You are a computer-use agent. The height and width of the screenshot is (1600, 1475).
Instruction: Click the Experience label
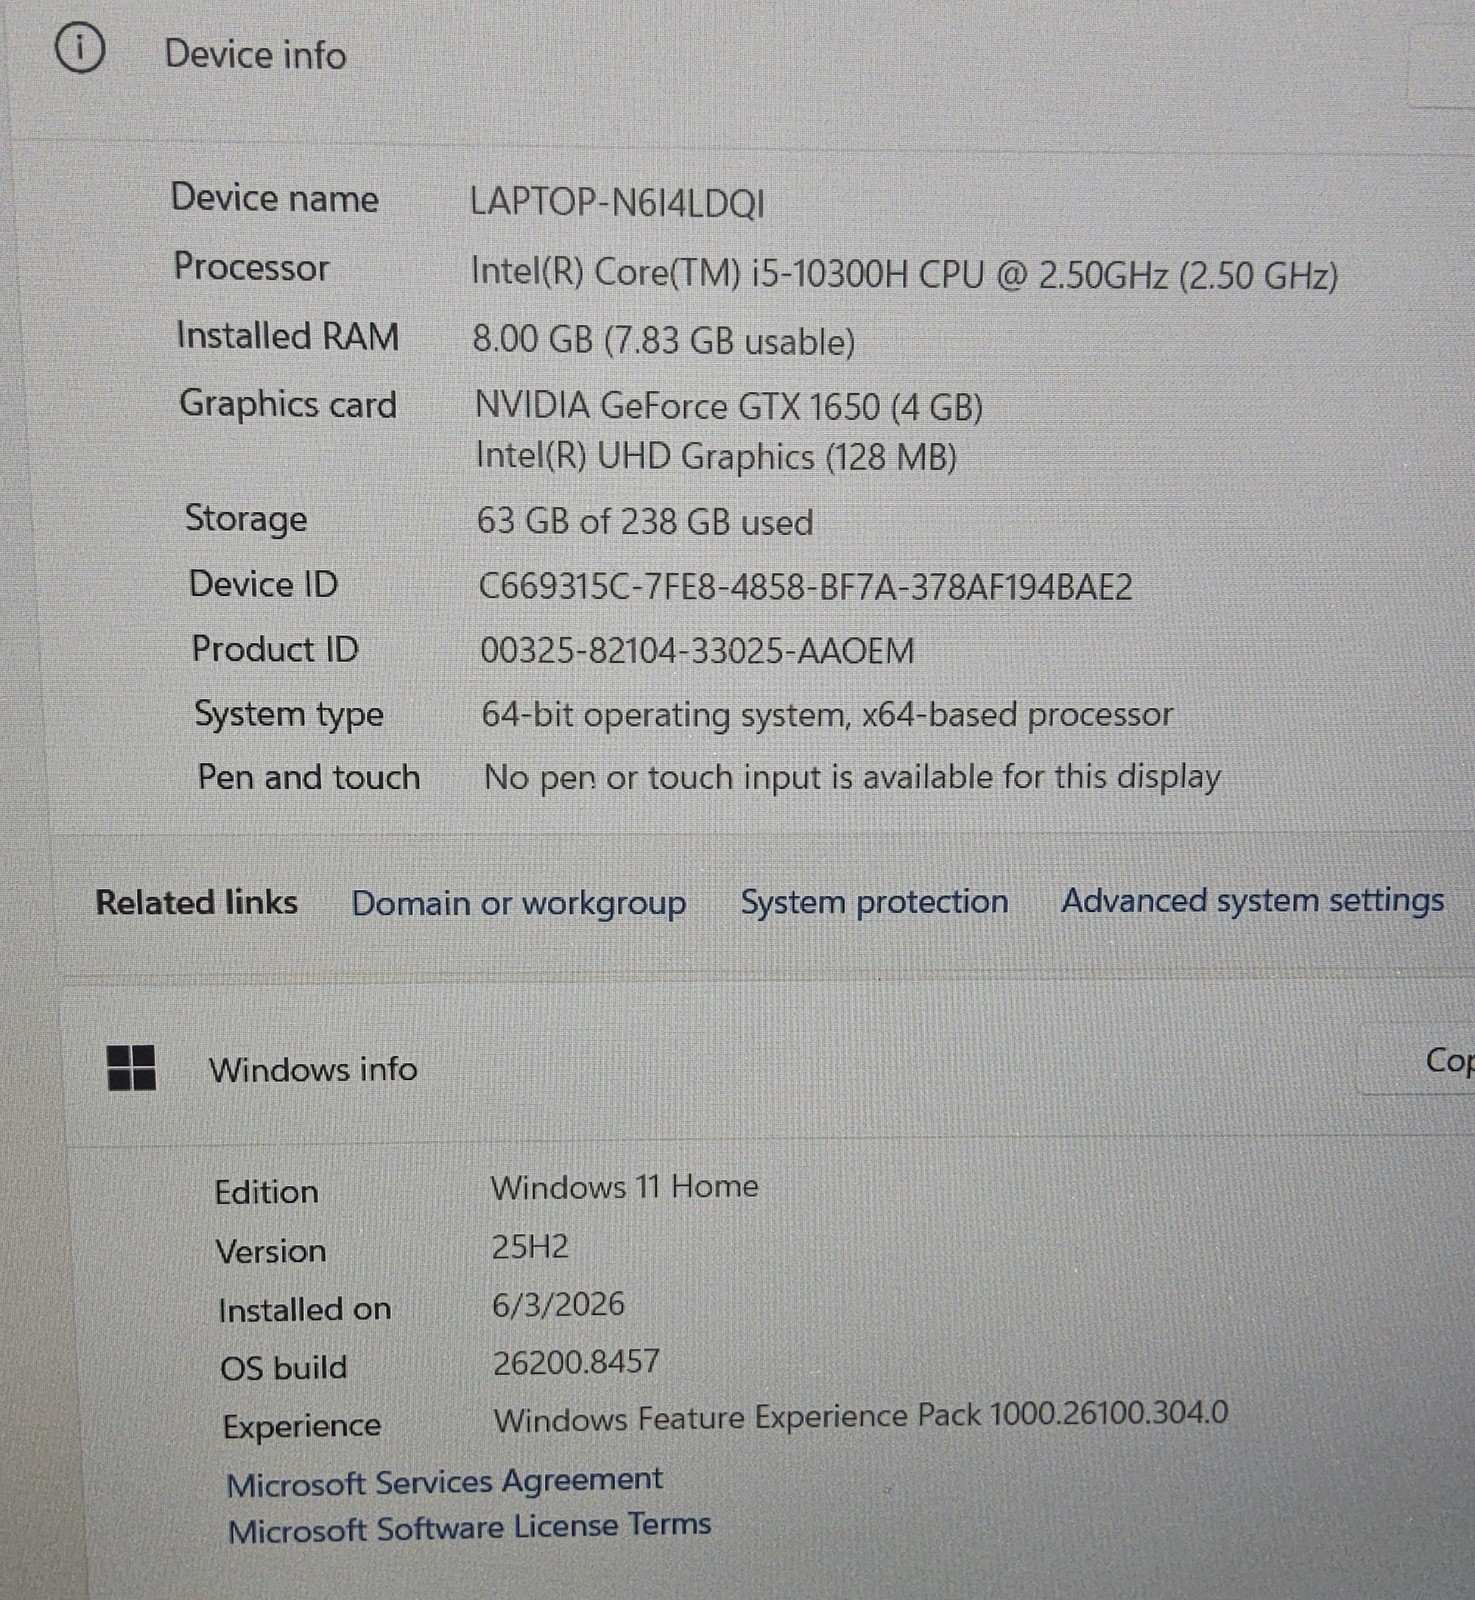[x=302, y=1427]
